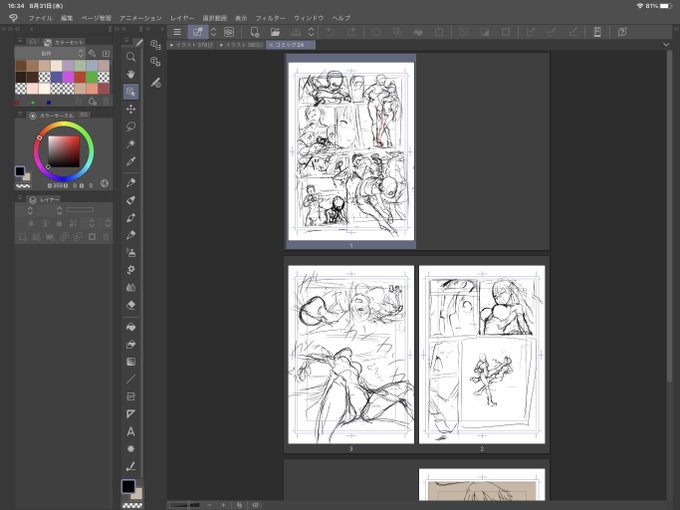680x510 pixels.
Task: Select the Decoration tool
Action: 131,270
